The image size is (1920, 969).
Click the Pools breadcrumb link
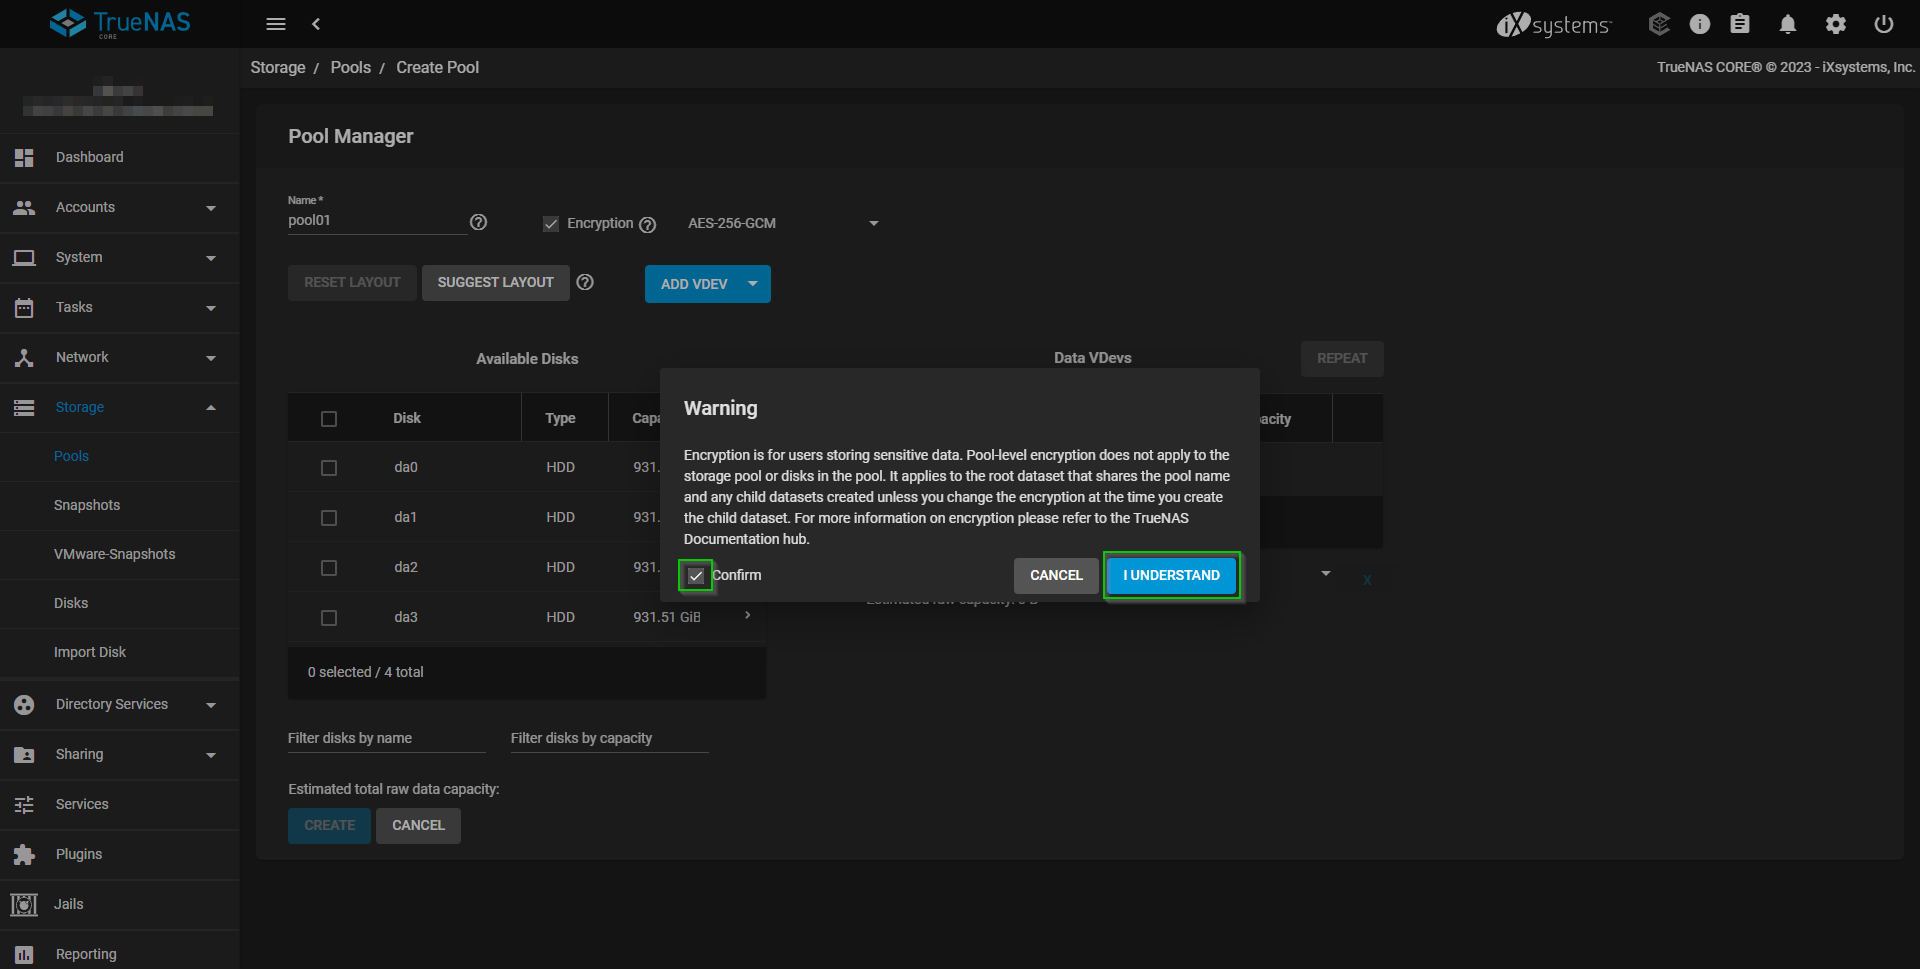coord(350,68)
